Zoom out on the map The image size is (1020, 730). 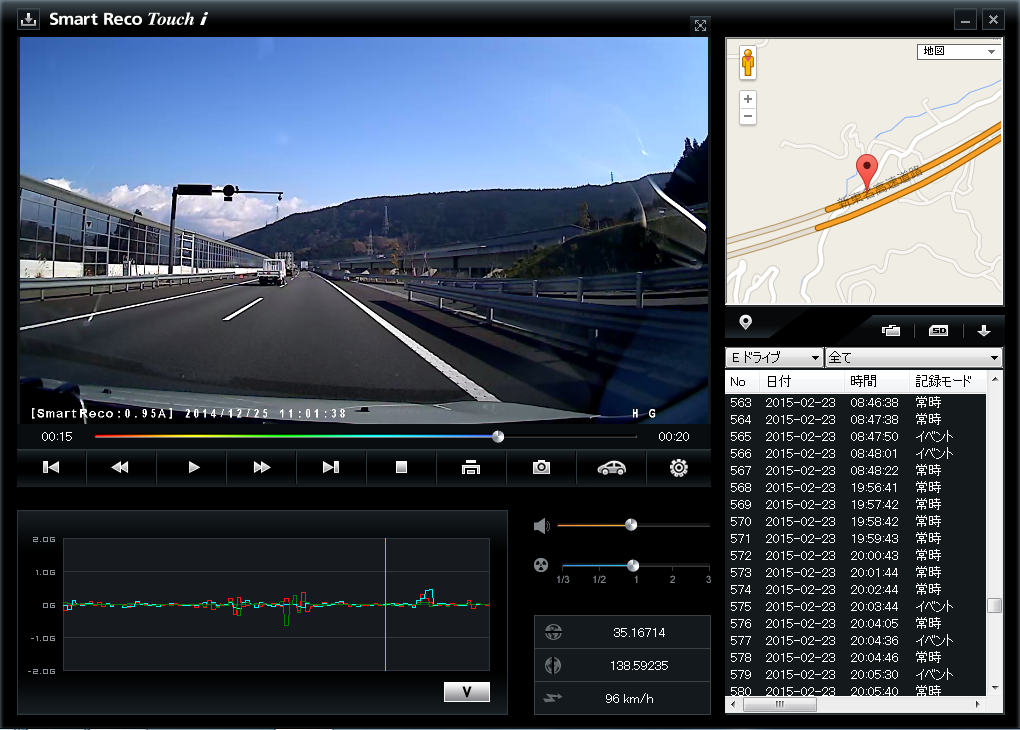[x=748, y=116]
